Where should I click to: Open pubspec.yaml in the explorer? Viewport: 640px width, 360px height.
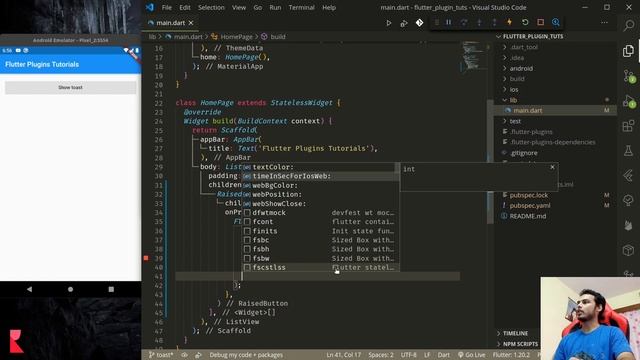pos(530,206)
